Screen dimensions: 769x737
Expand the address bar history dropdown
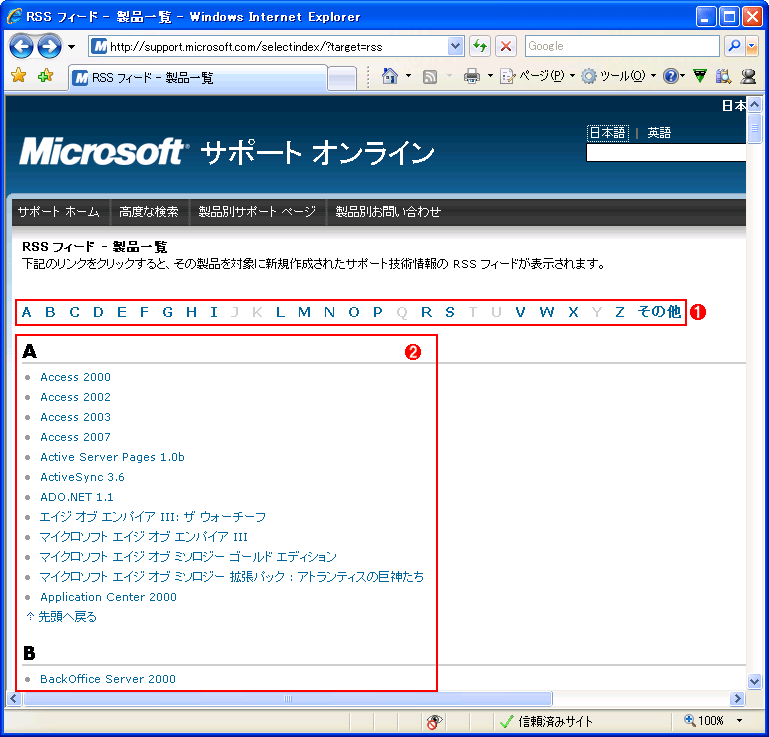[x=456, y=47]
